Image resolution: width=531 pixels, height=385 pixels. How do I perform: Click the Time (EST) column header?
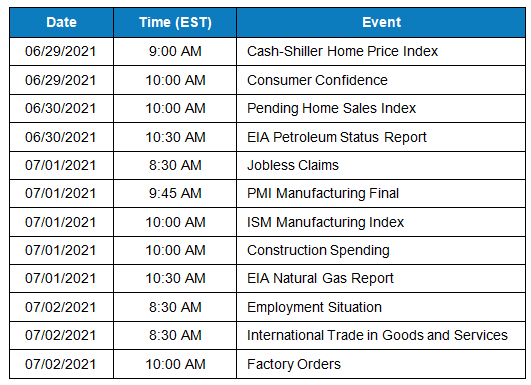click(175, 22)
